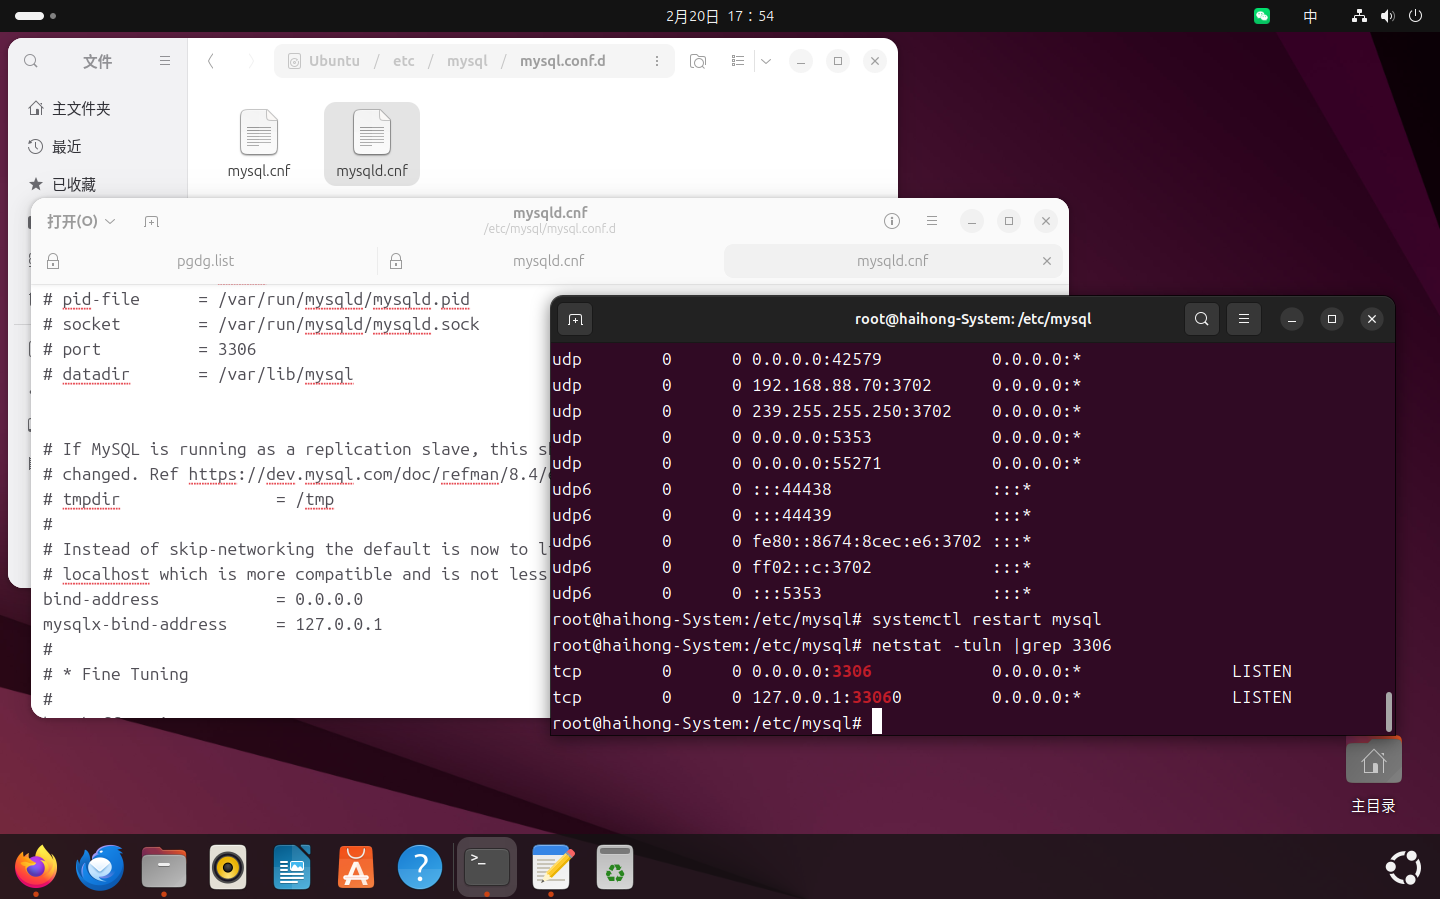This screenshot has height=899, width=1440.
Task: Open Help from dock
Action: point(420,867)
